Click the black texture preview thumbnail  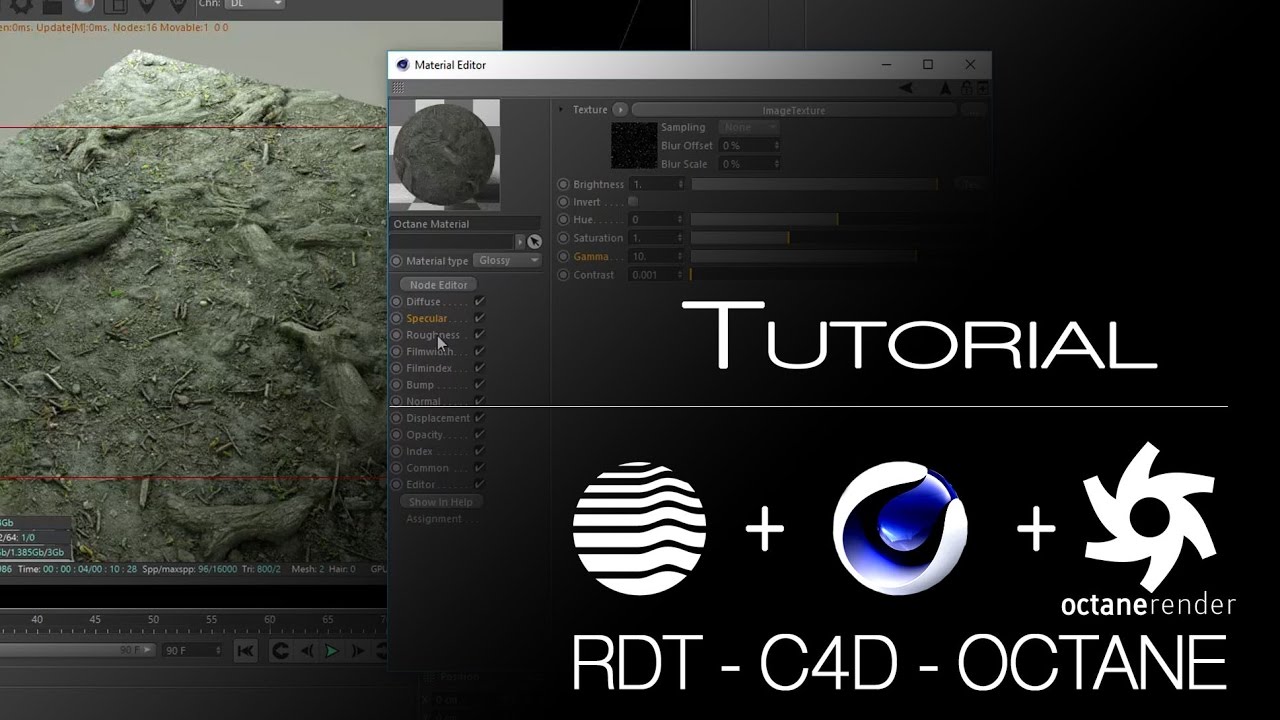(x=634, y=146)
